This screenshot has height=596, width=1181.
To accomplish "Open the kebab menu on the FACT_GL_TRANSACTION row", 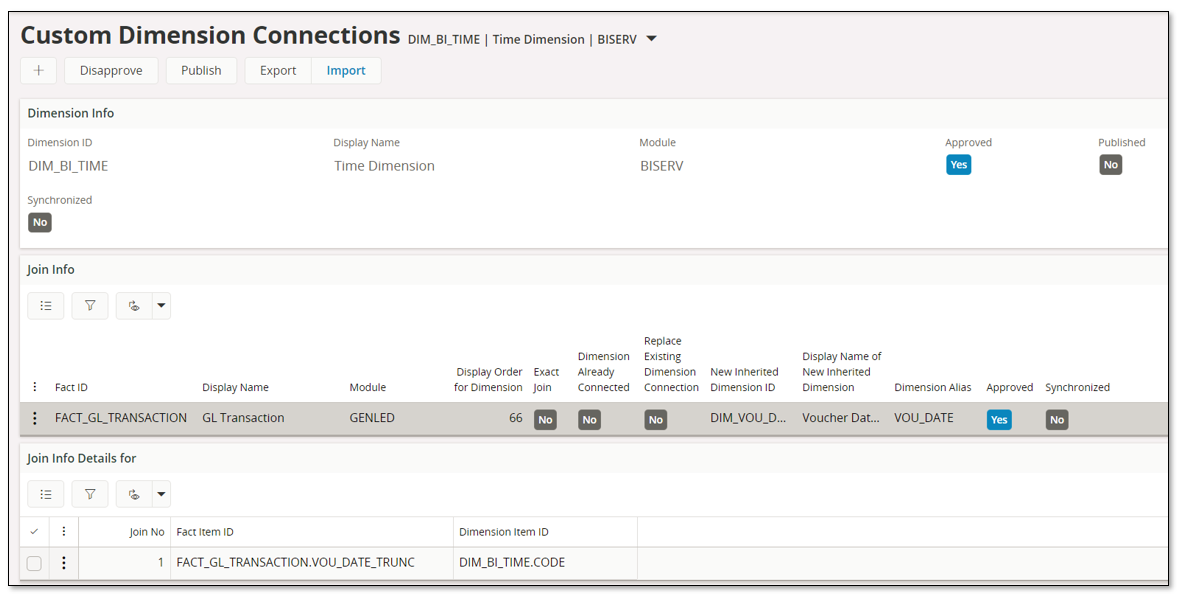I will (x=35, y=417).
